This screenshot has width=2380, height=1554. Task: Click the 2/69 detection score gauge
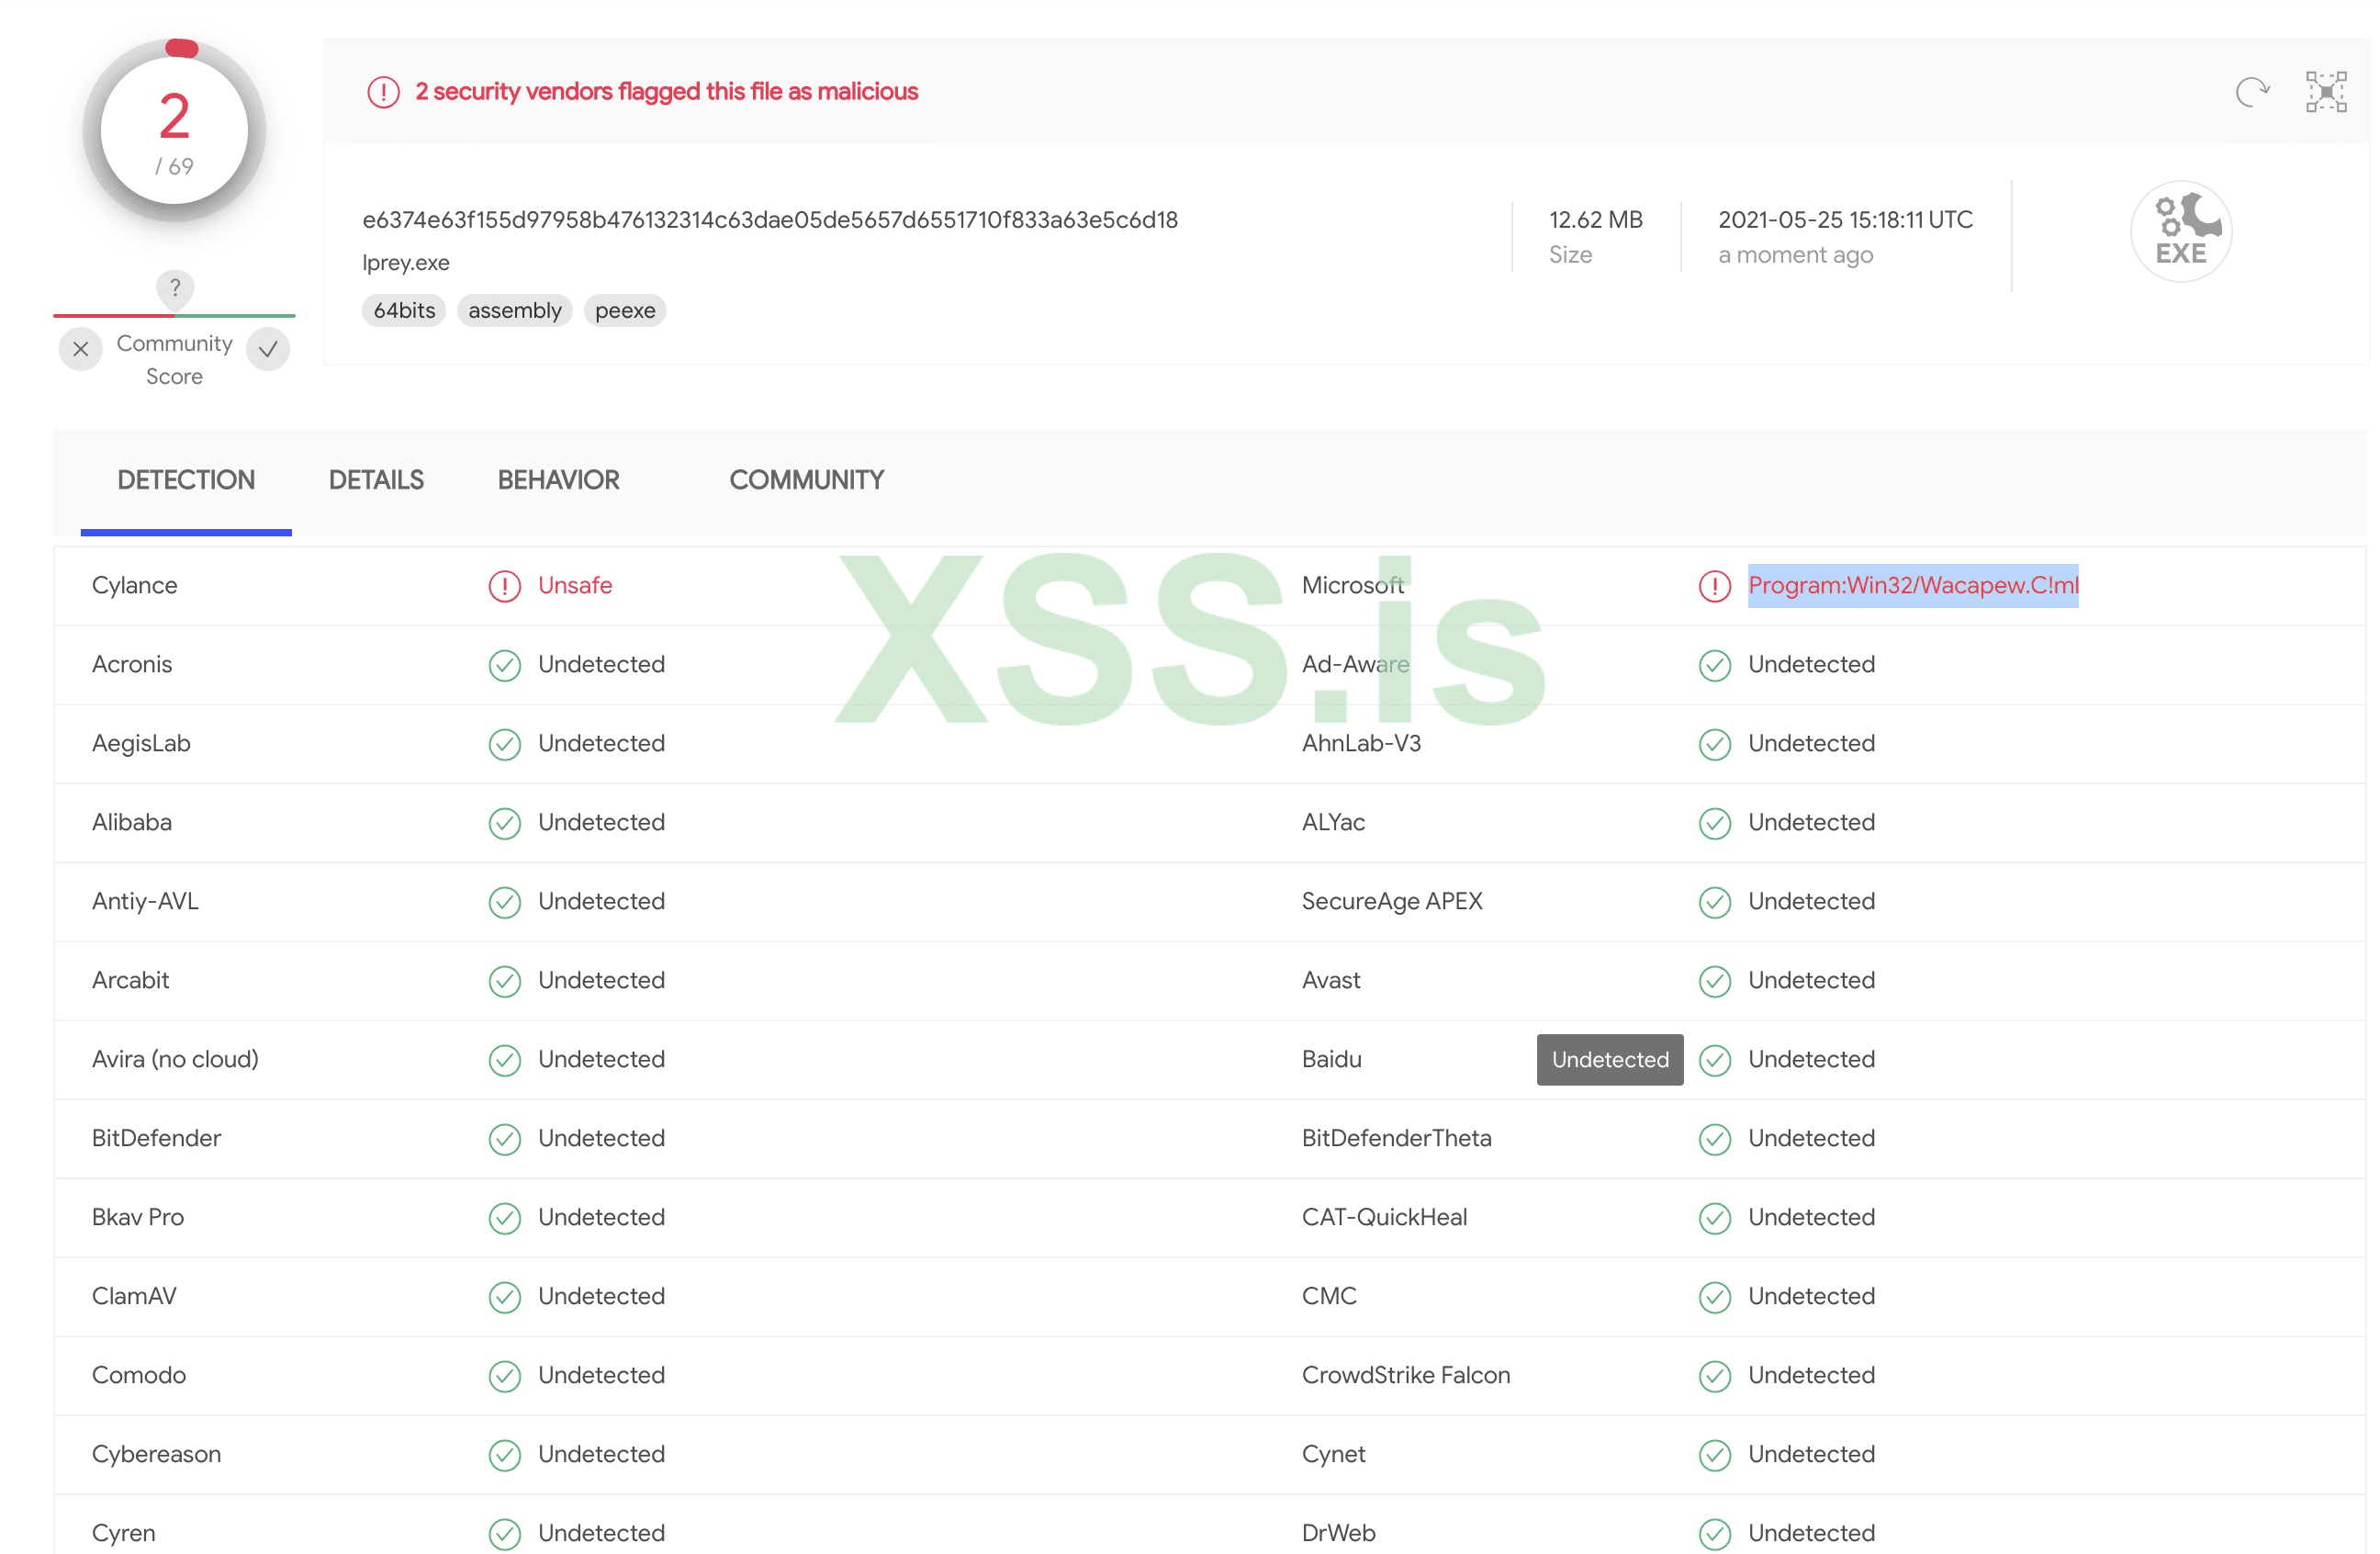click(174, 130)
